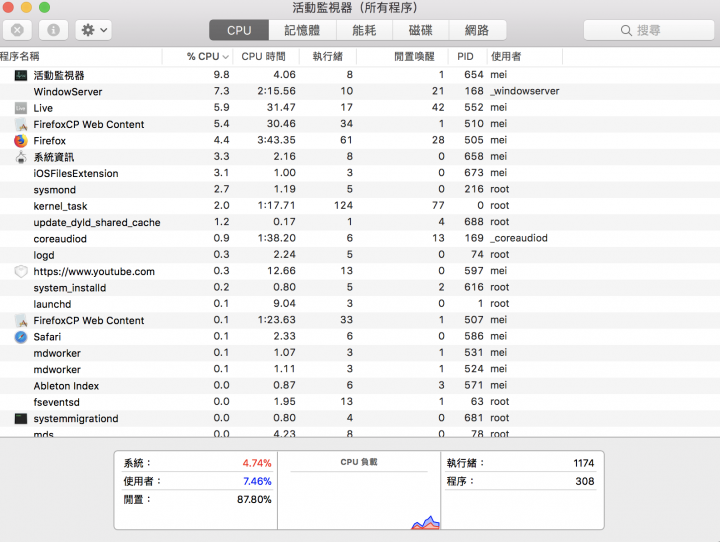Viewport: 720px width, 542px height.
Task: Open the 磁碟 tab
Action: pos(421,30)
